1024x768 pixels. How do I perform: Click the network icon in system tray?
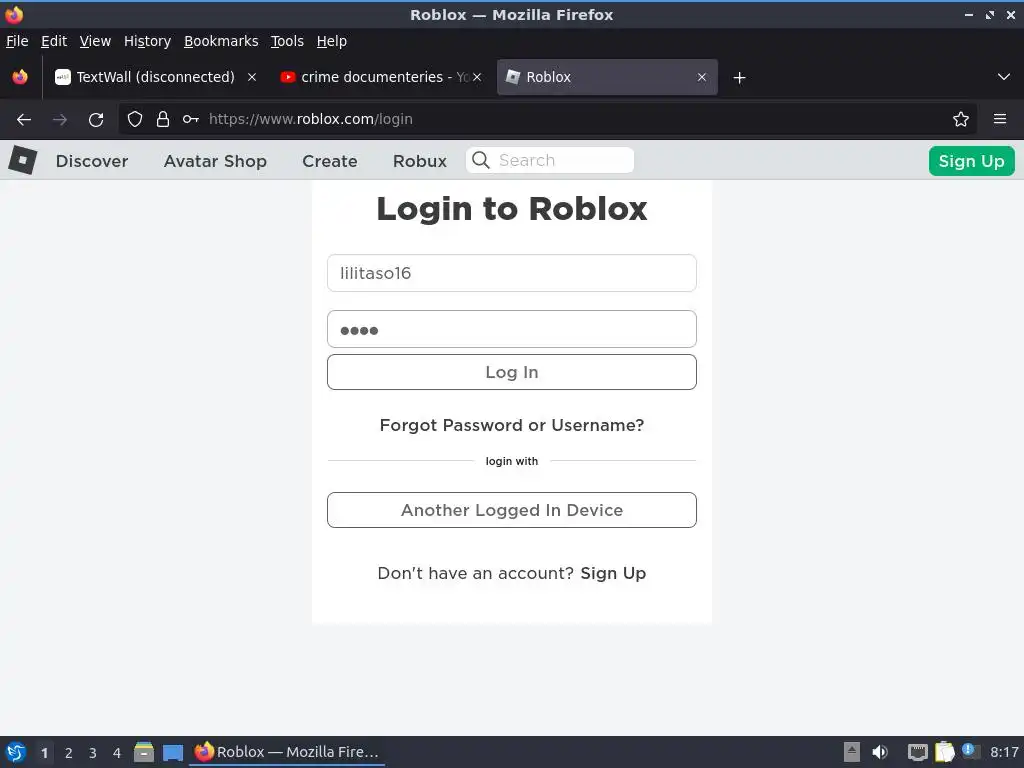[918, 752]
